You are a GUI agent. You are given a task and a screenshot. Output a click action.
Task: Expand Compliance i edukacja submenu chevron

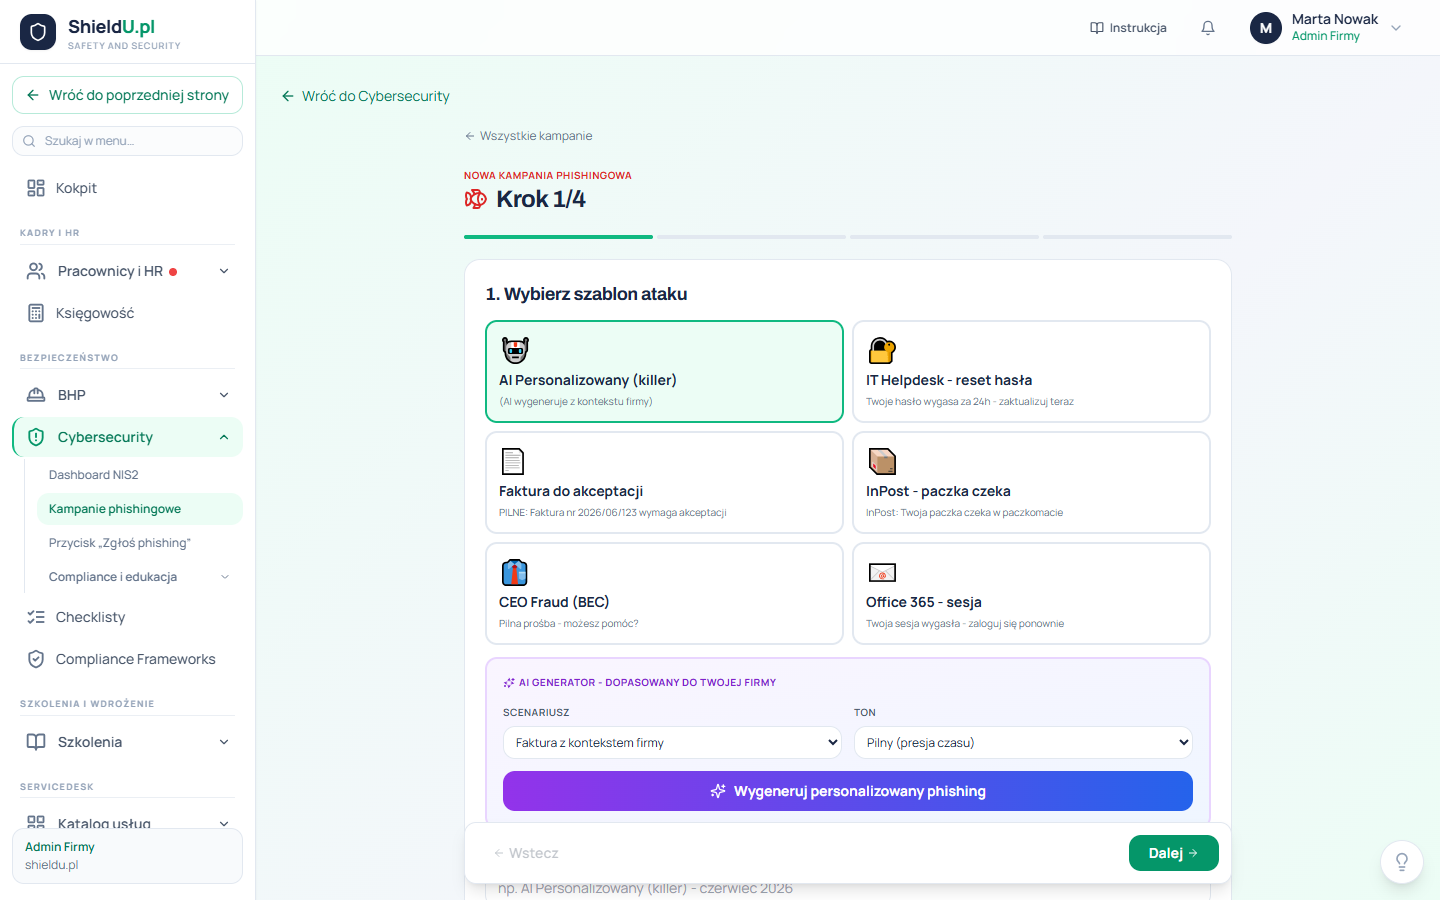(225, 577)
